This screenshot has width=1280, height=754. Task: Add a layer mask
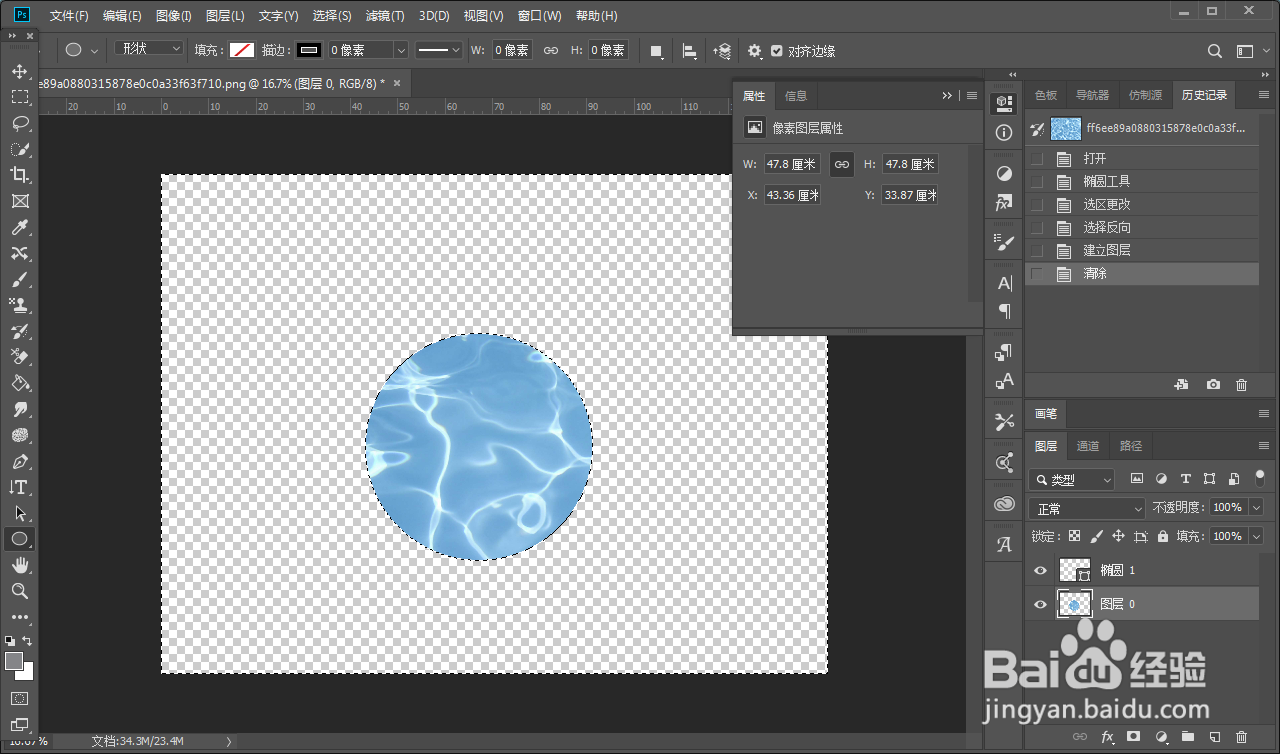pyautogui.click(x=1133, y=737)
